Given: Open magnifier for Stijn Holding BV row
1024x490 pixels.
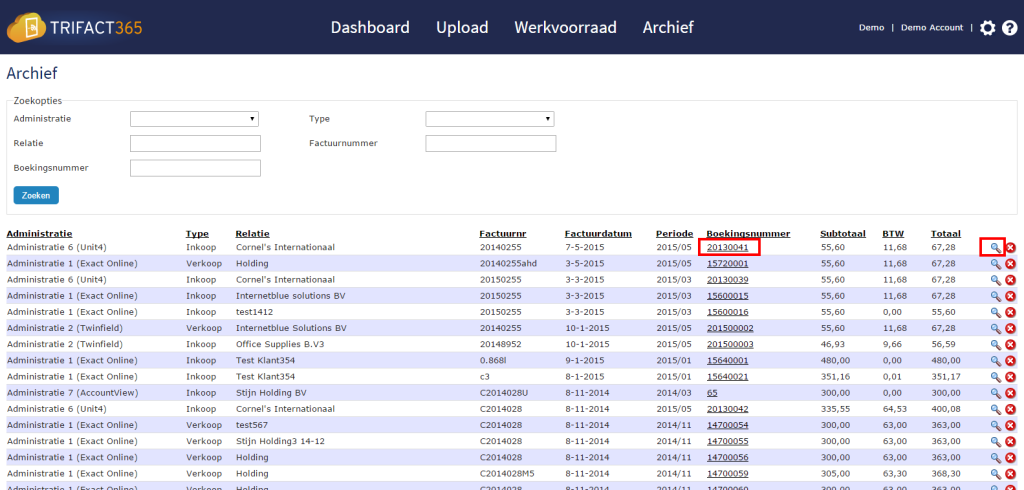Looking at the screenshot, I should tap(995, 393).
